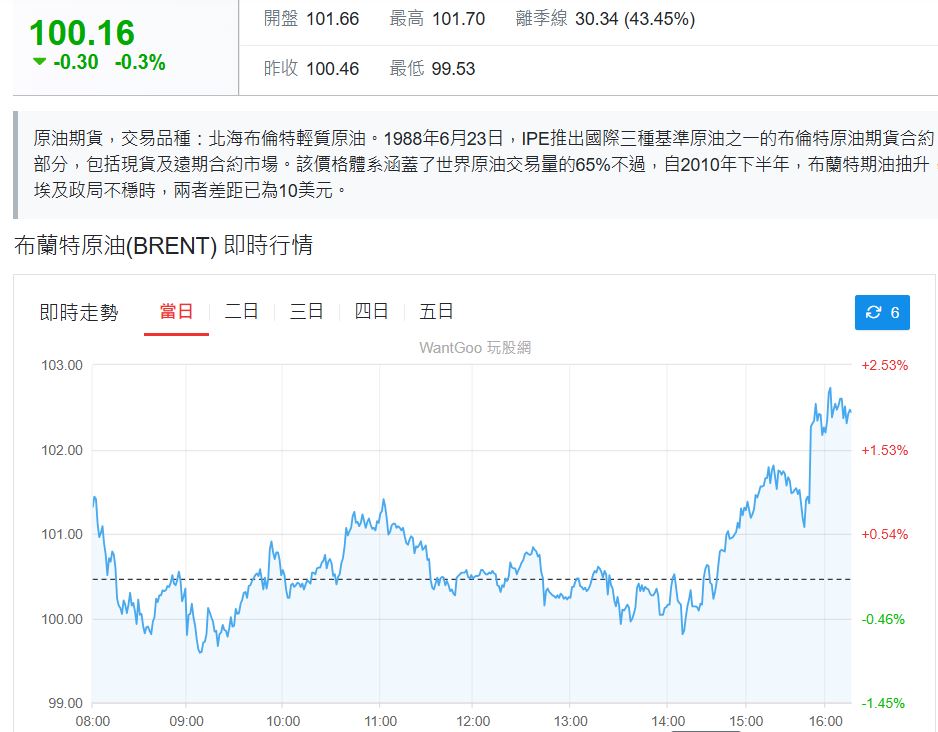The width and height of the screenshot is (938, 732).
Task: Click the 最高 101.70 value
Action: point(457,19)
